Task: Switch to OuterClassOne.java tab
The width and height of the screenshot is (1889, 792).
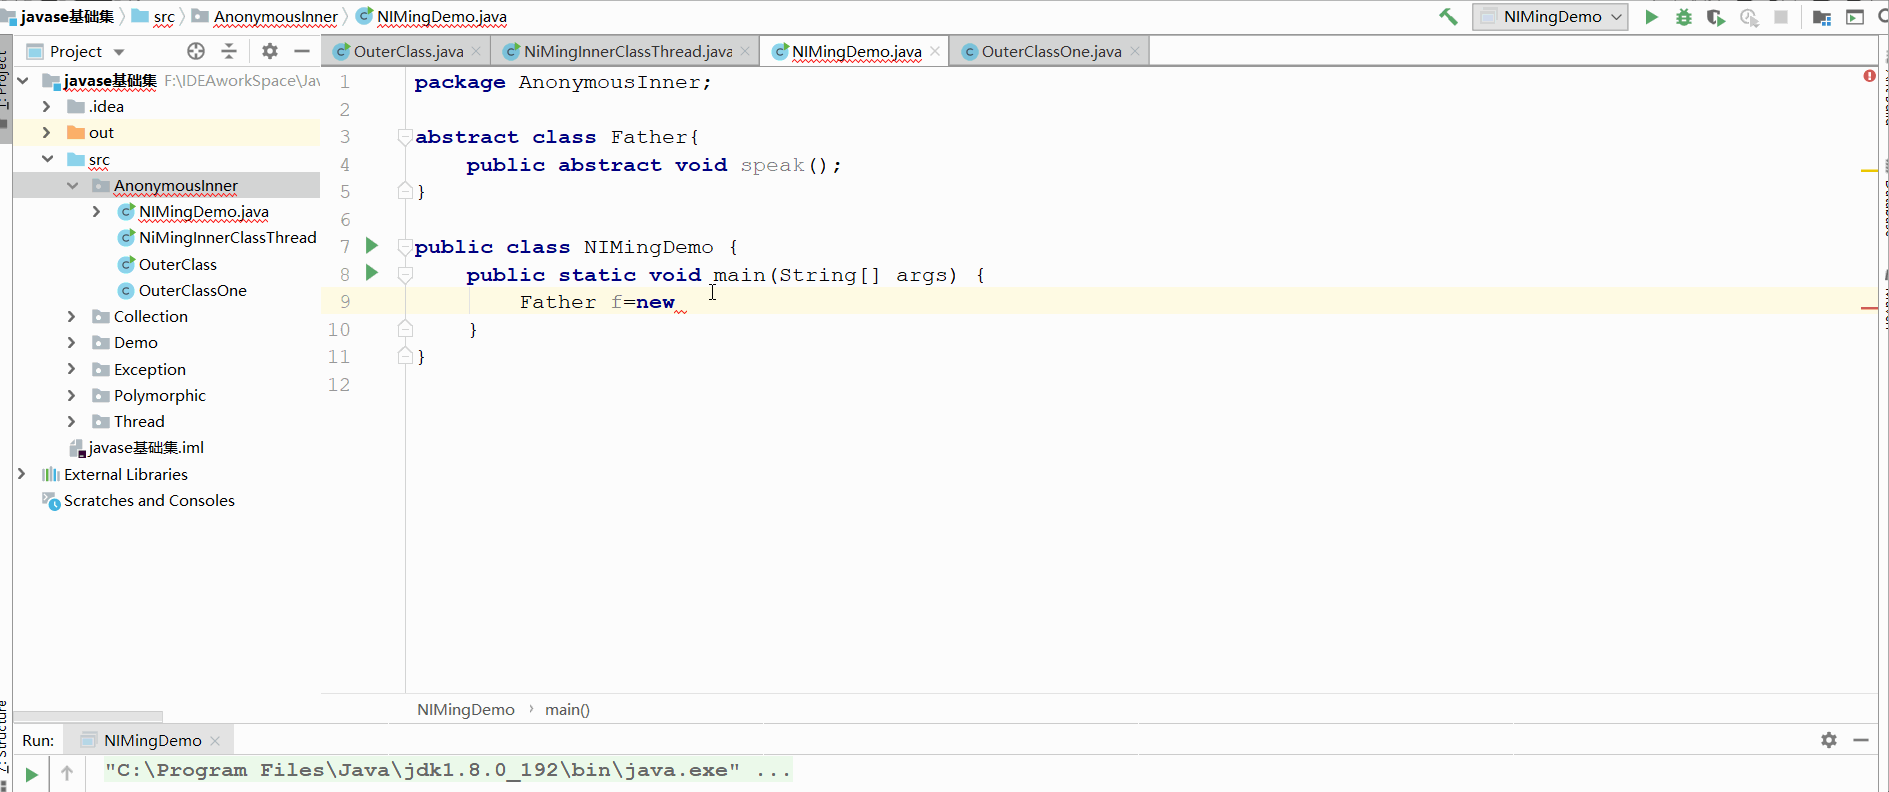Action: click(1051, 51)
